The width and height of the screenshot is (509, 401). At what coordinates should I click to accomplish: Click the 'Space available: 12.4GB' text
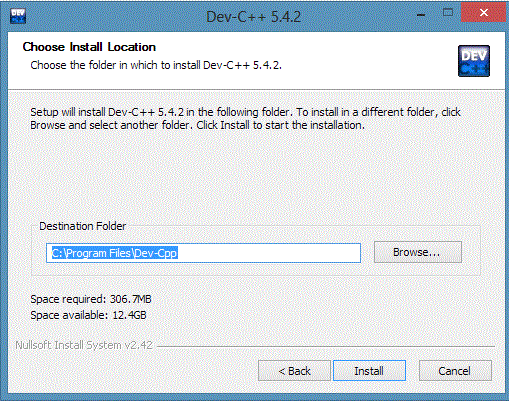[88, 315]
